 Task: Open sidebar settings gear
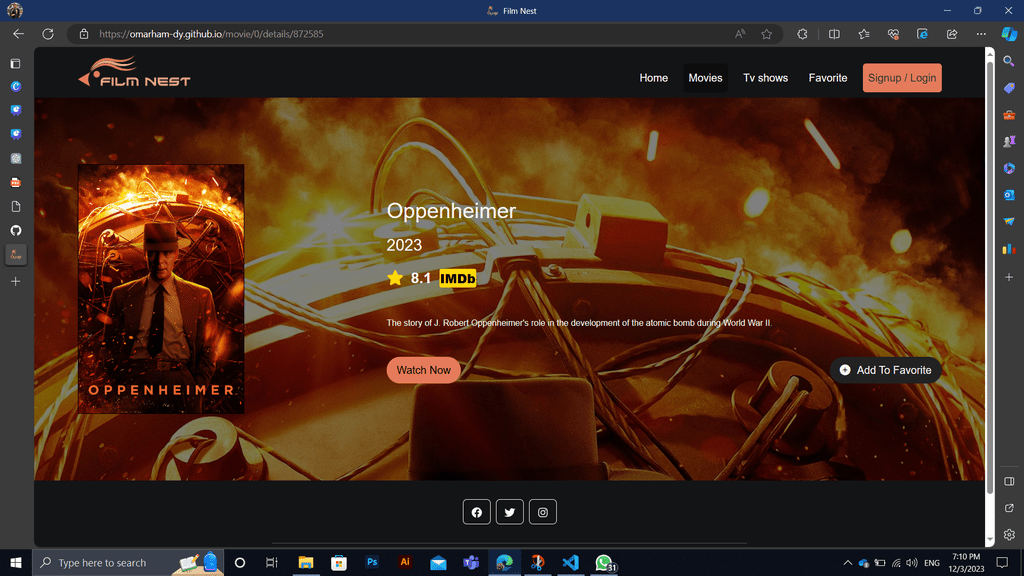point(1009,535)
